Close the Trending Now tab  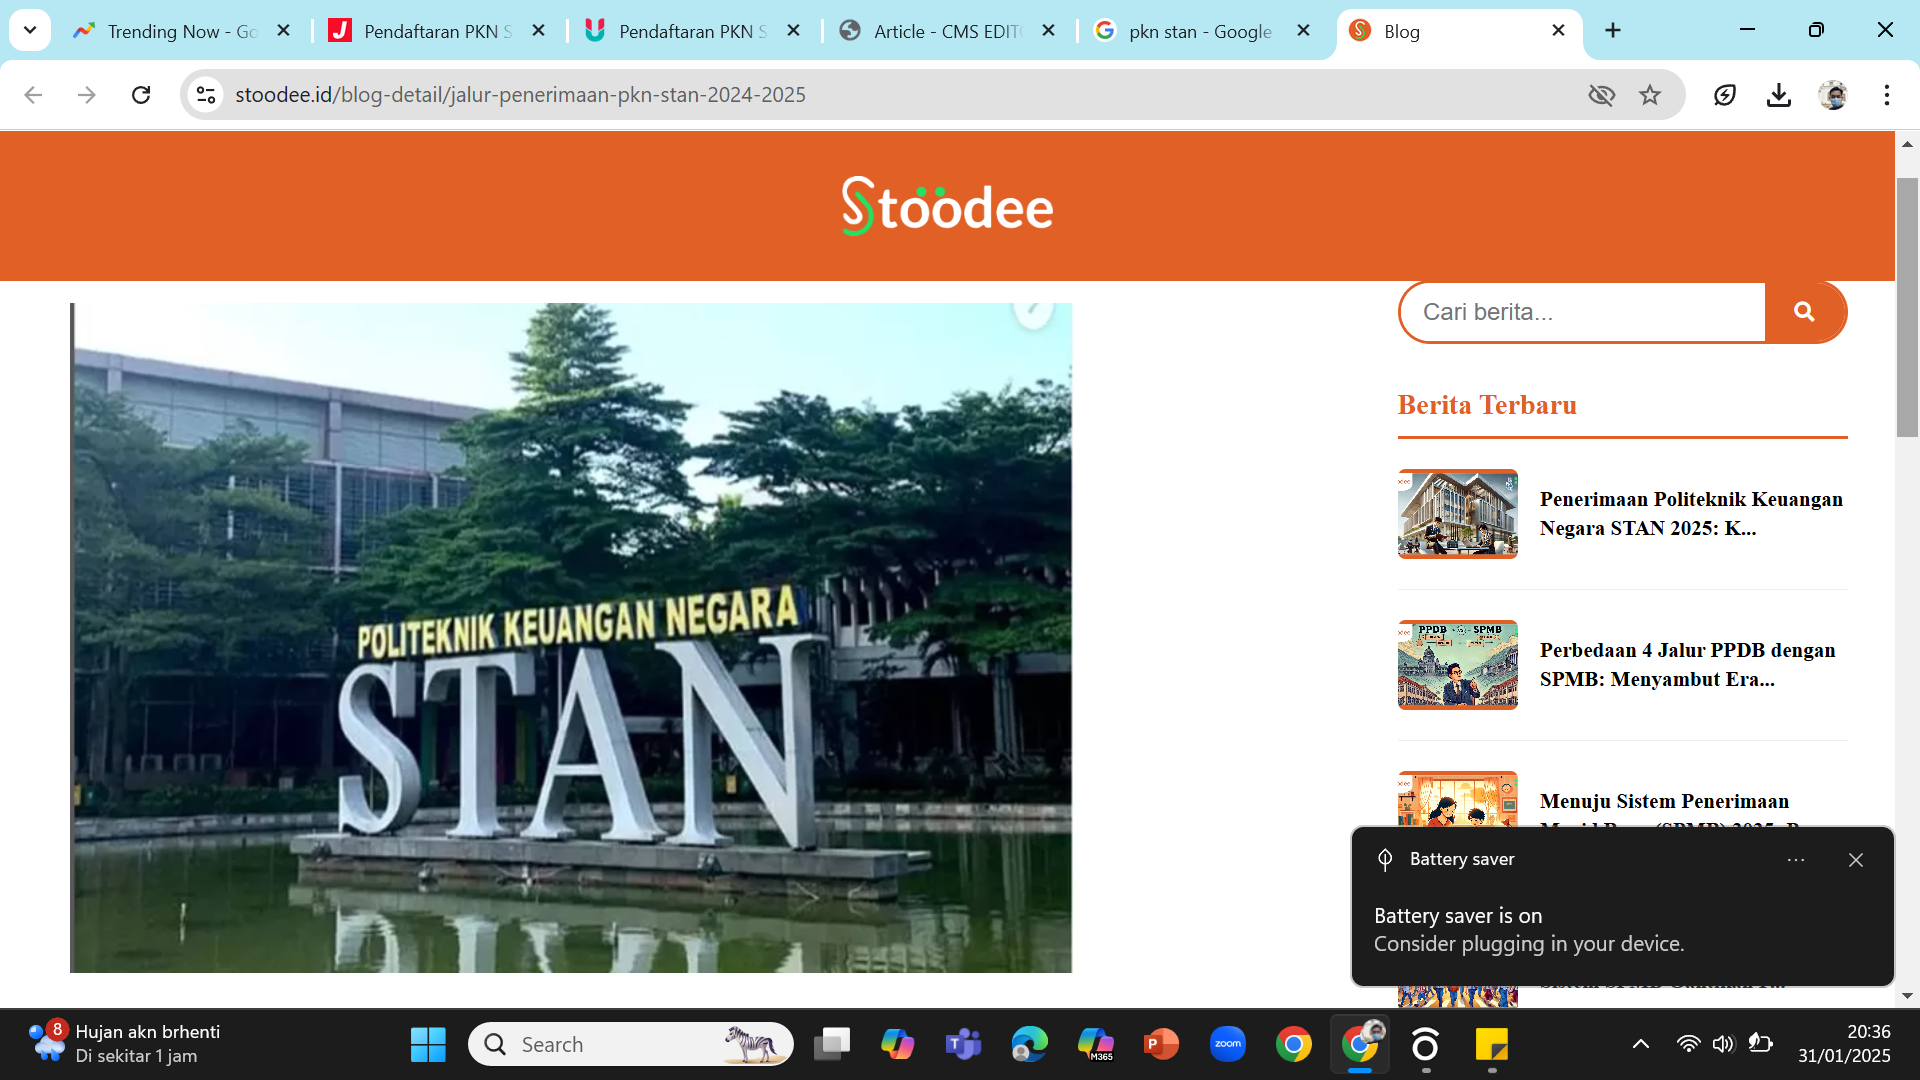tap(284, 31)
